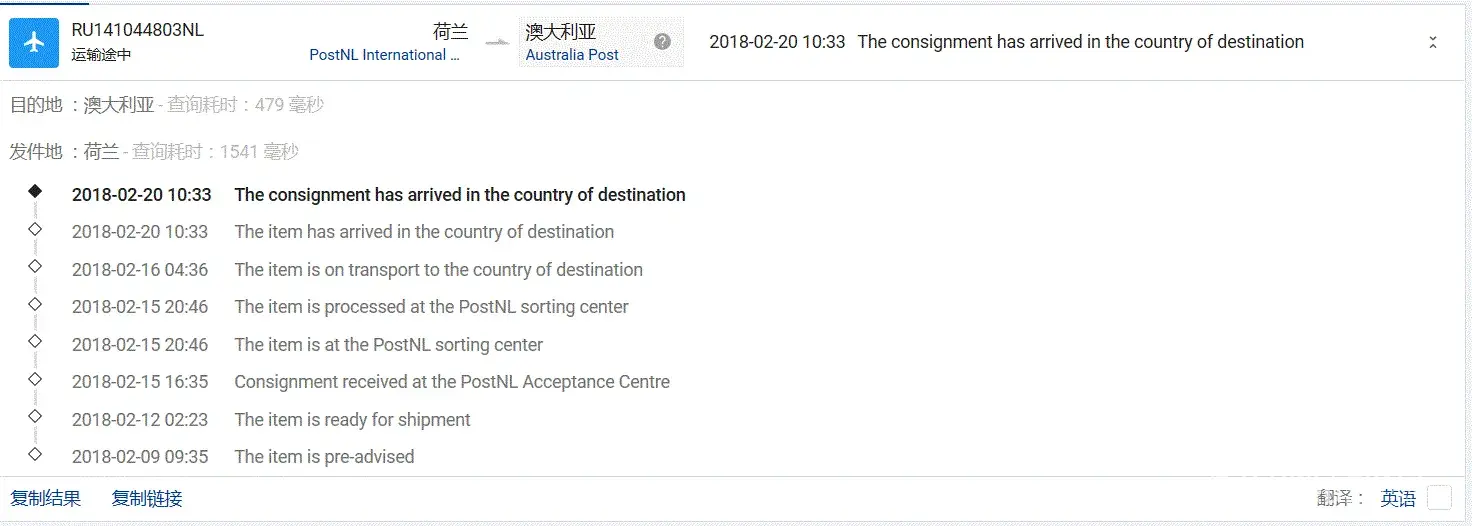Image resolution: width=1472 pixels, height=526 pixels.
Task: Open the 英语 translation language dropdown
Action: [x=1398, y=498]
